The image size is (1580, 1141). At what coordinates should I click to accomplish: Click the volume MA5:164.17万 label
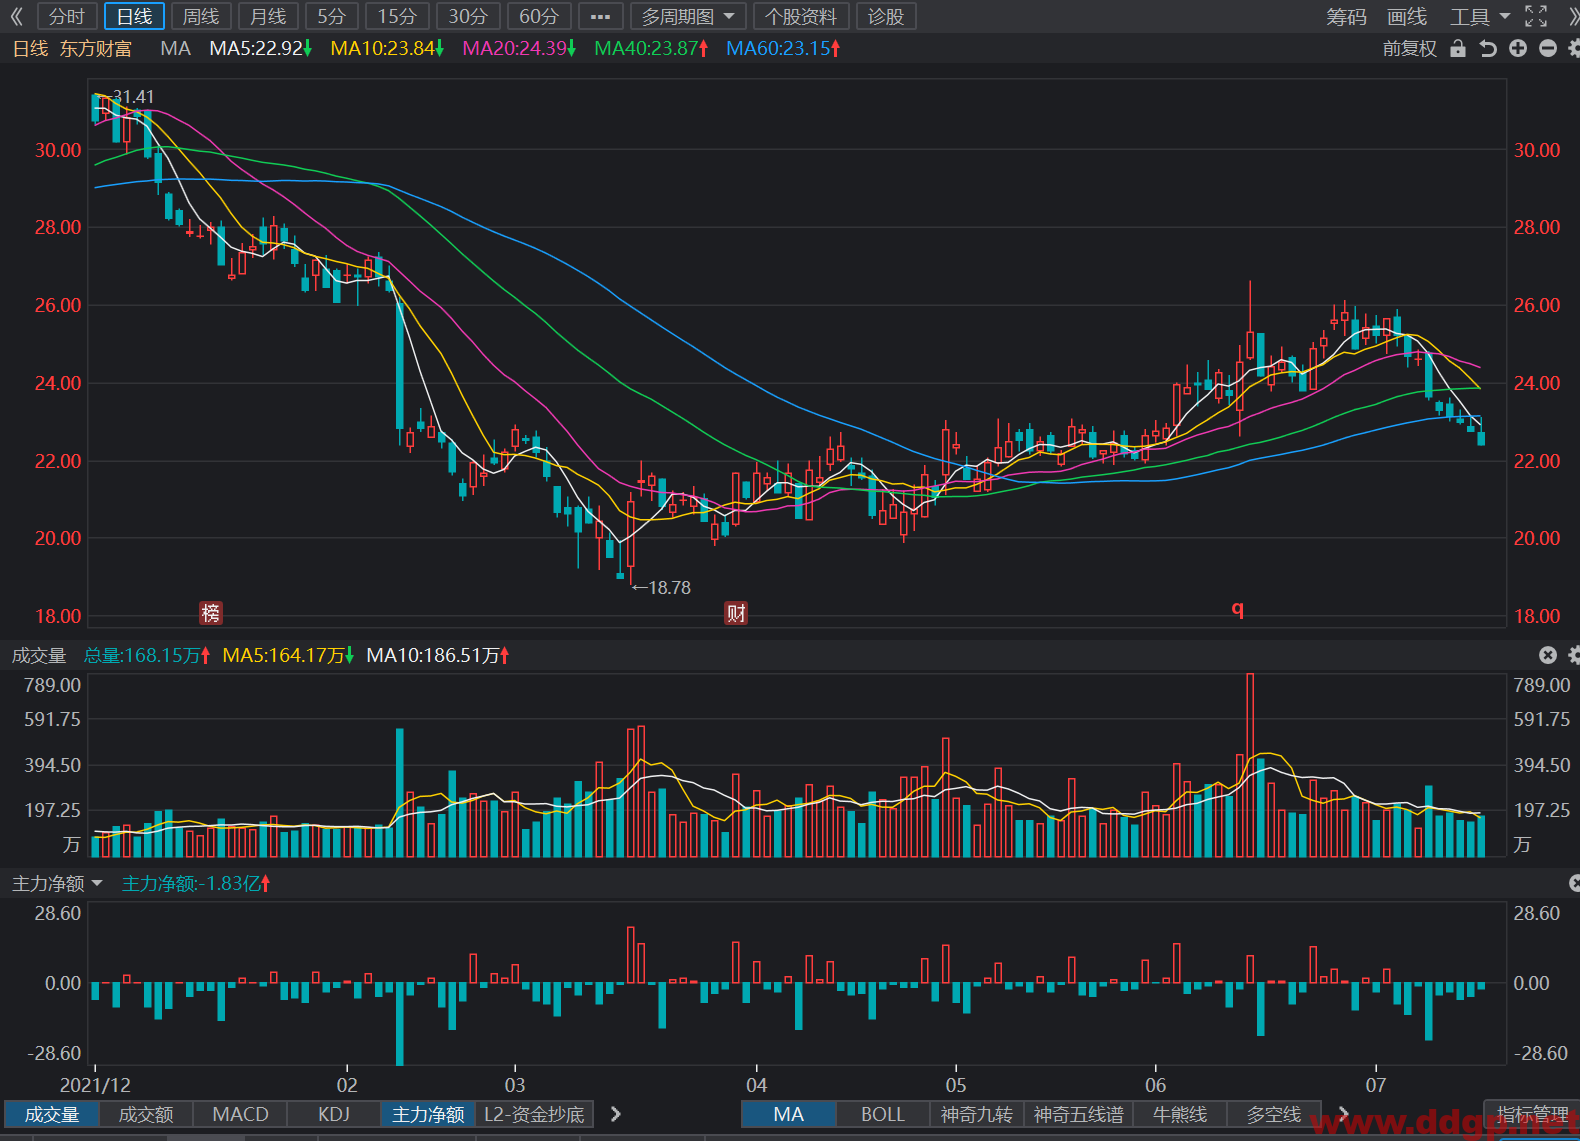point(288,655)
